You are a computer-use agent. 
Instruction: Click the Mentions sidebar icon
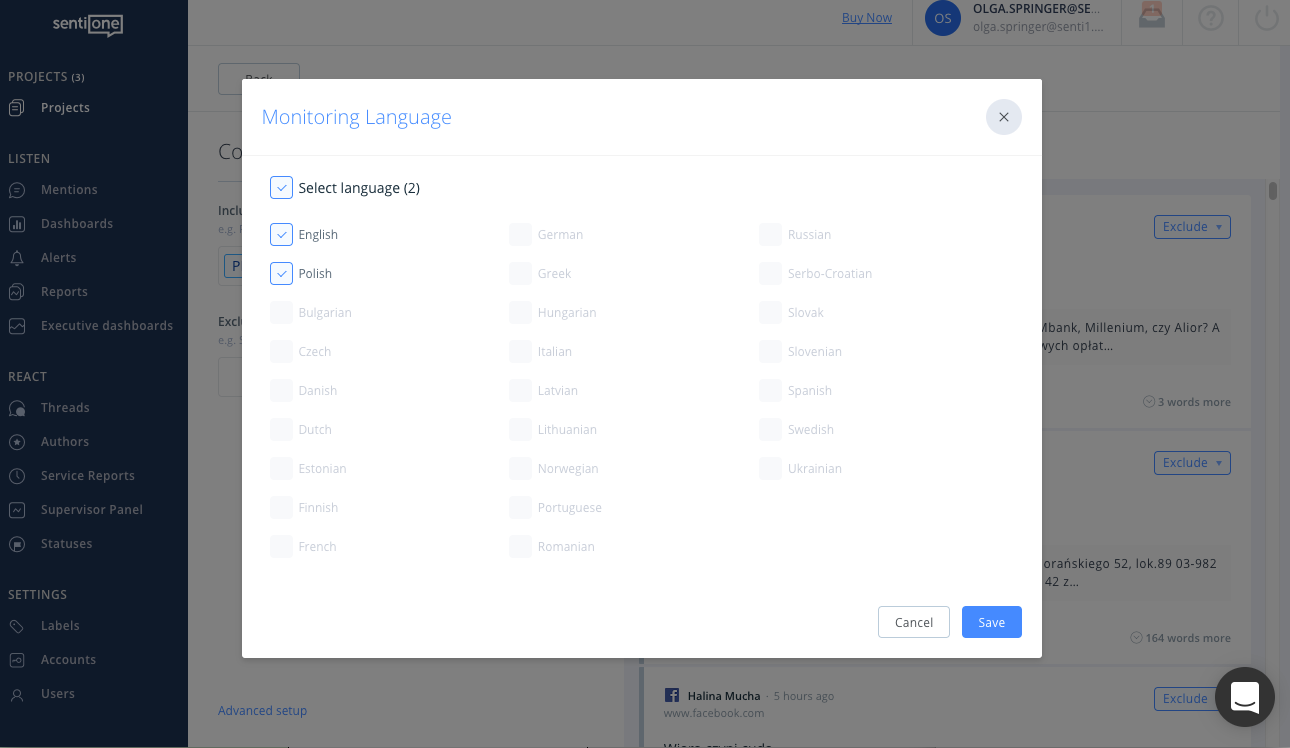pyautogui.click(x=17, y=190)
